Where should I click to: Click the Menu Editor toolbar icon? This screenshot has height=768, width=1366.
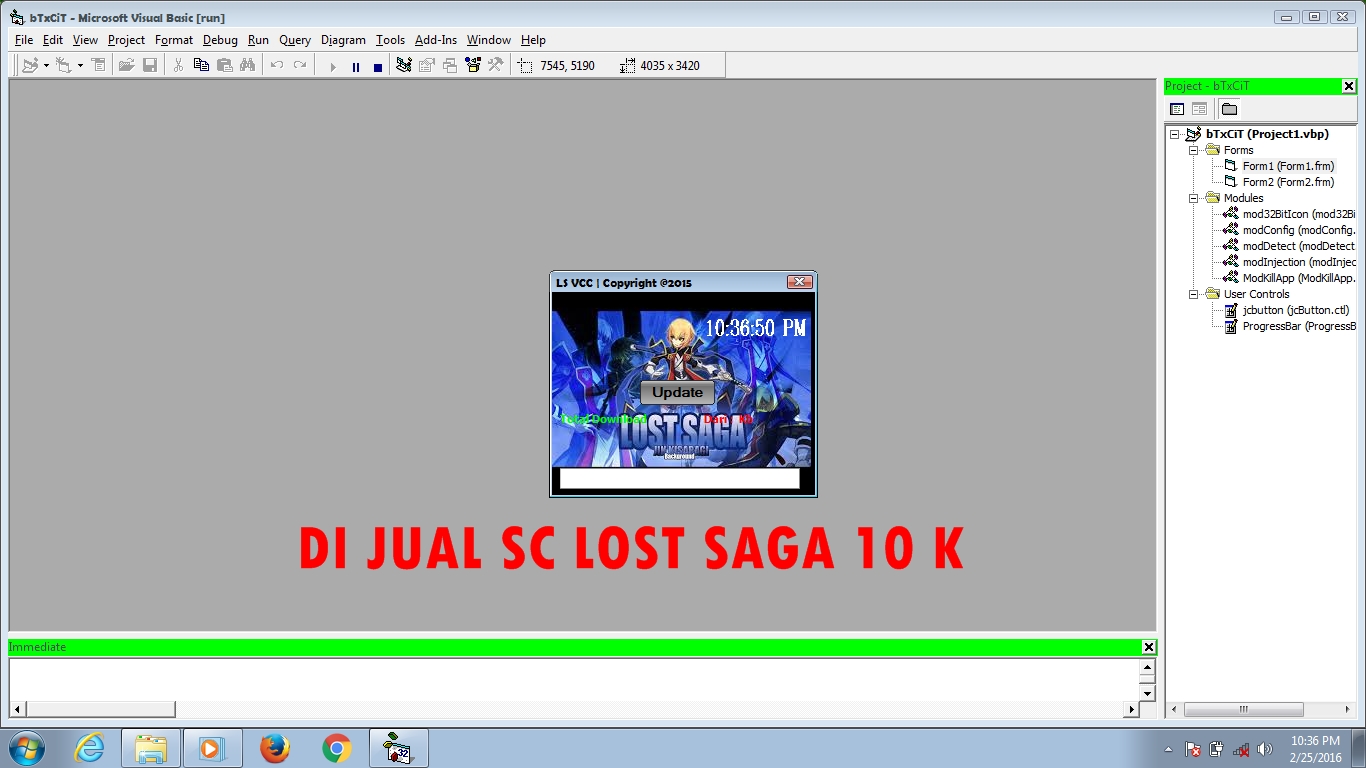98,66
